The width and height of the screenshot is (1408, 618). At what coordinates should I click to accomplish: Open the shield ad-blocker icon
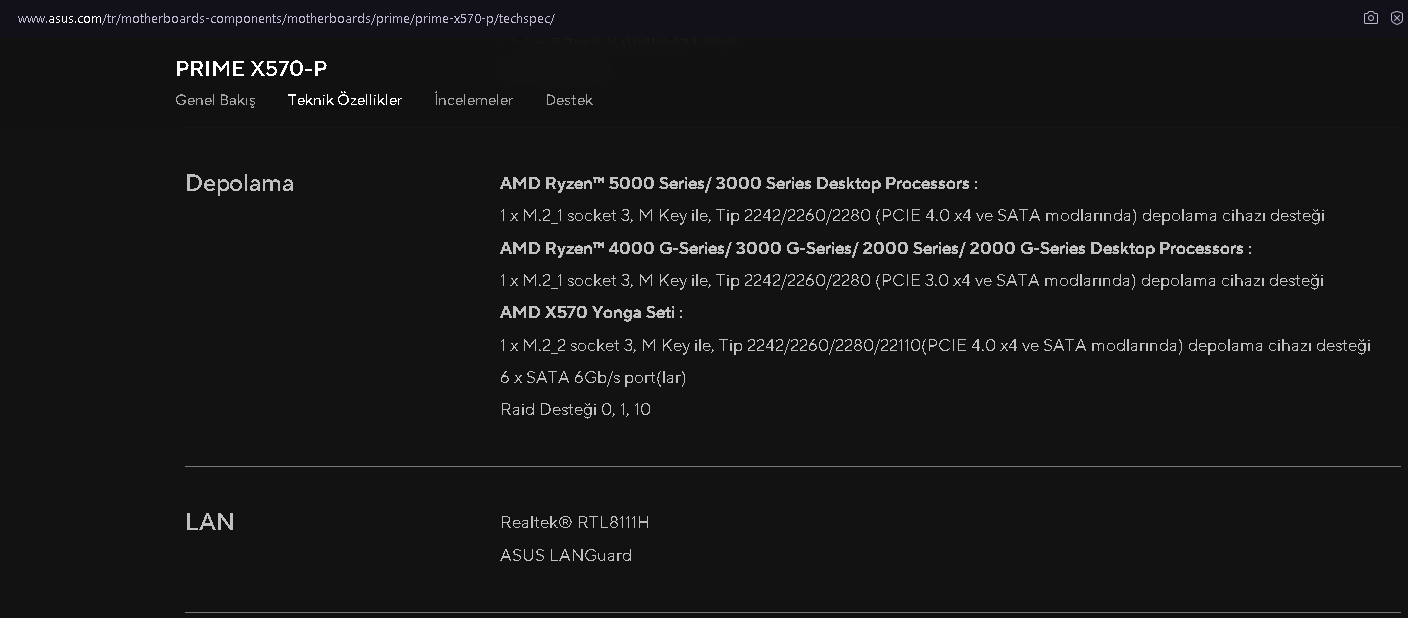click(1396, 18)
